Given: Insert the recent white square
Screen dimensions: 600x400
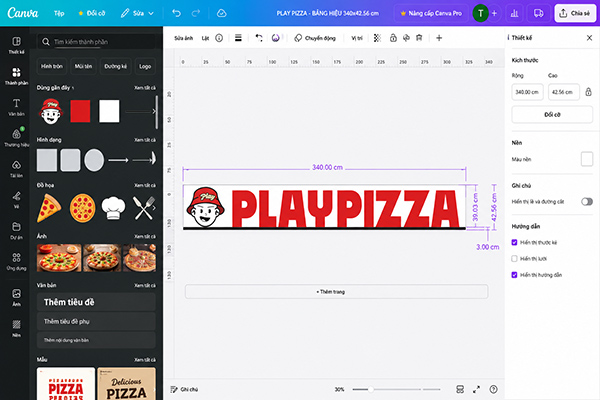Looking at the screenshot, I should 109,111.
